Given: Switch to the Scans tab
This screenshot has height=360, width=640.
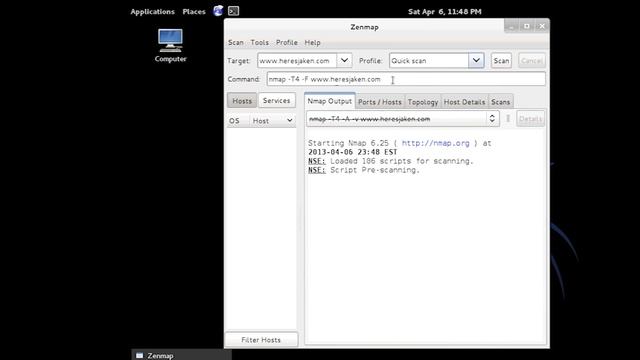Looking at the screenshot, I should pyautogui.click(x=500, y=102).
